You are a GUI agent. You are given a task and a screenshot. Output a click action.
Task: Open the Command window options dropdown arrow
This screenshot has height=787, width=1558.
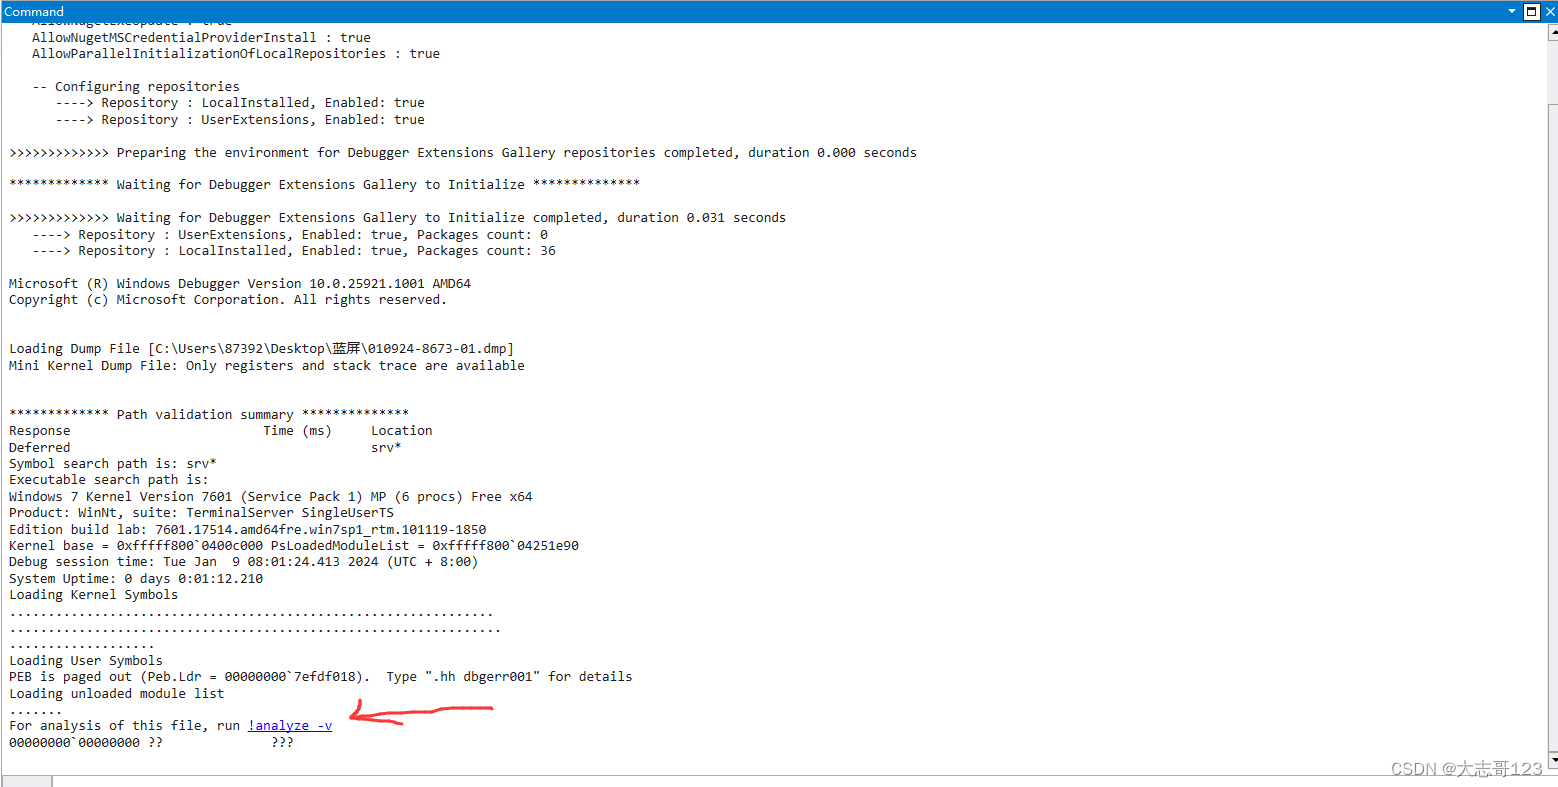tap(1512, 11)
